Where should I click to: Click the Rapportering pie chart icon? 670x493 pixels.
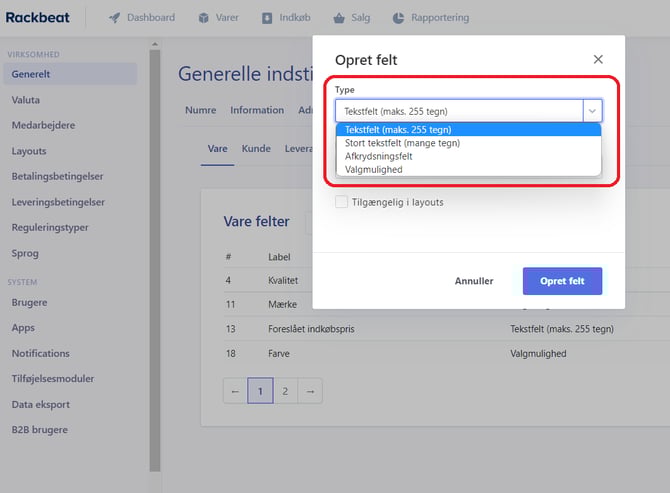(x=398, y=18)
